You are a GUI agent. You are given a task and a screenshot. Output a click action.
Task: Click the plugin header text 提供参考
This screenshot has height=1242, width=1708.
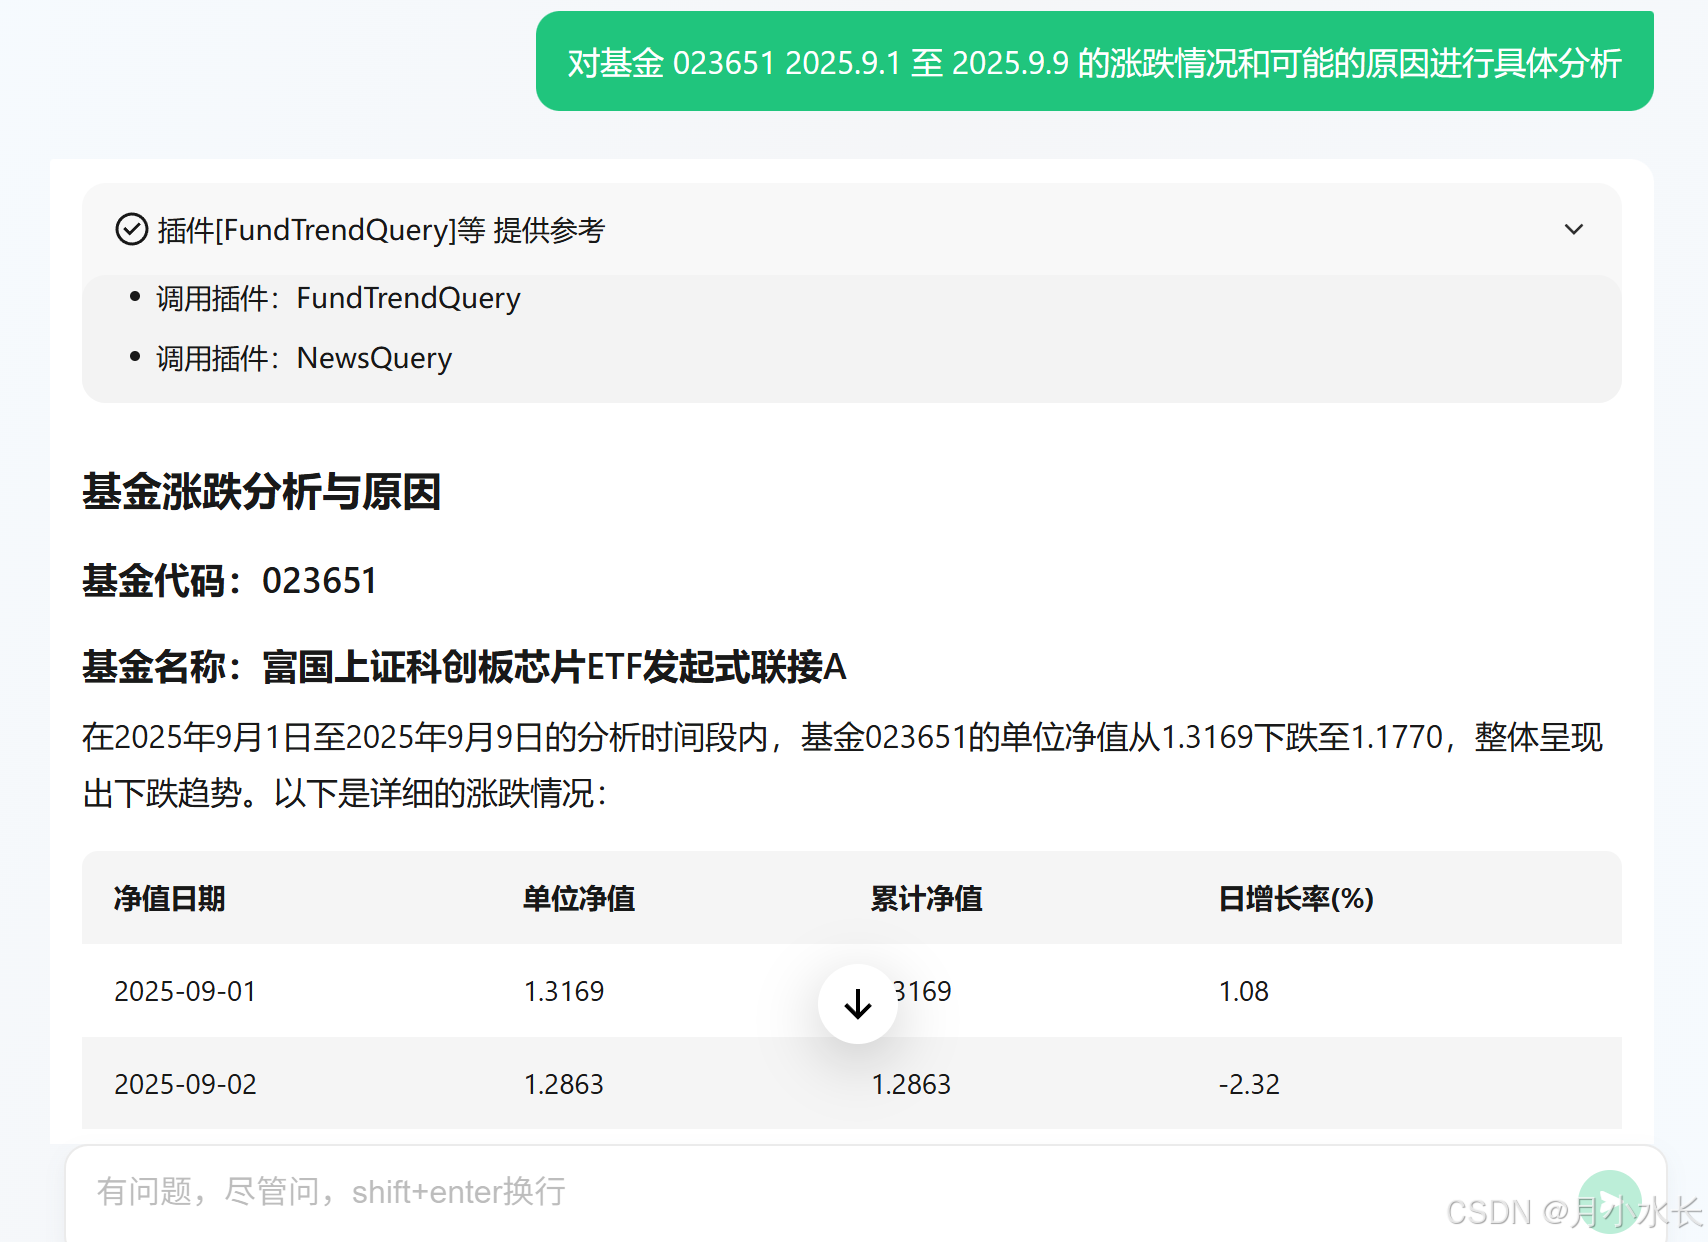pyautogui.click(x=549, y=230)
